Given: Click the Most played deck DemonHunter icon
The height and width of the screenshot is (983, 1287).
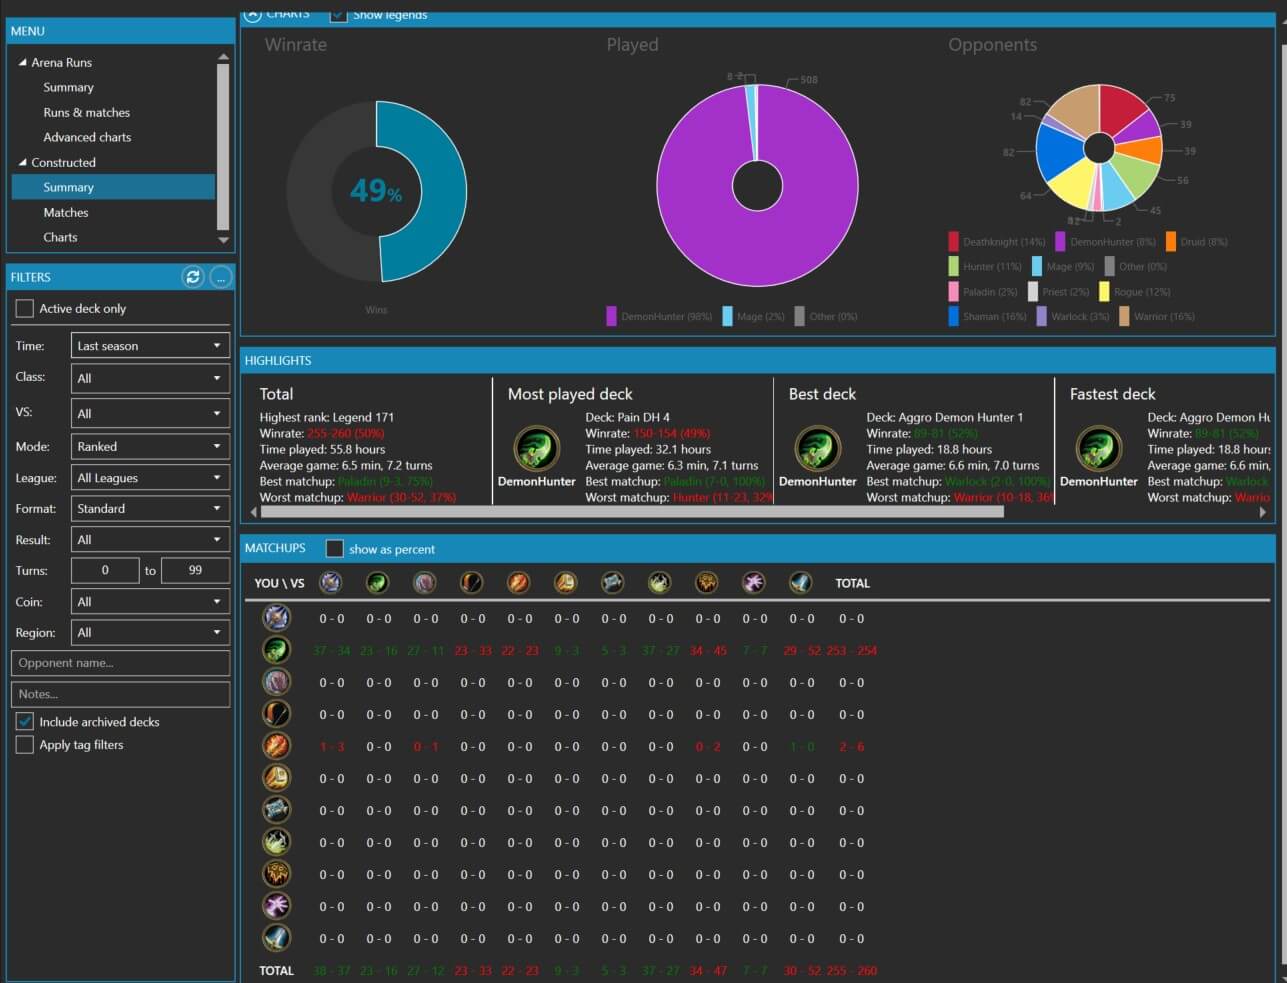Looking at the screenshot, I should pyautogui.click(x=536, y=448).
